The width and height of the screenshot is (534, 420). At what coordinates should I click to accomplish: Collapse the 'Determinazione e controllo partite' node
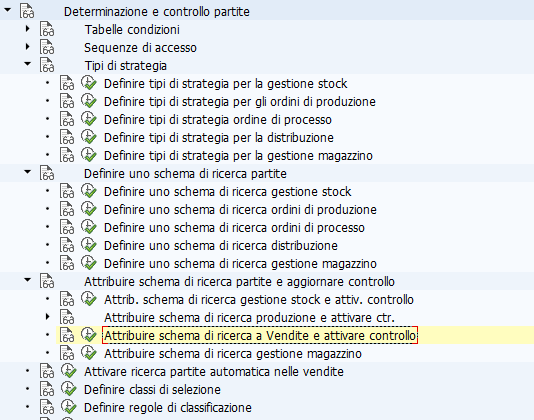click(x=7, y=10)
